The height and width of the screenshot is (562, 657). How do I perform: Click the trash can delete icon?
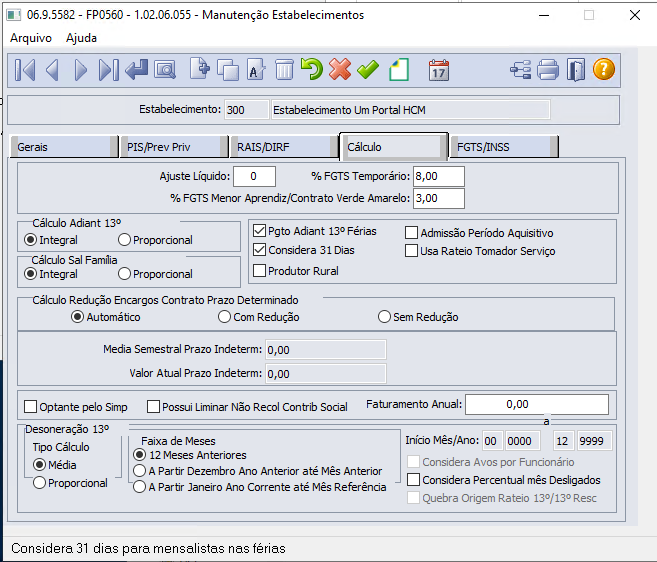(284, 70)
